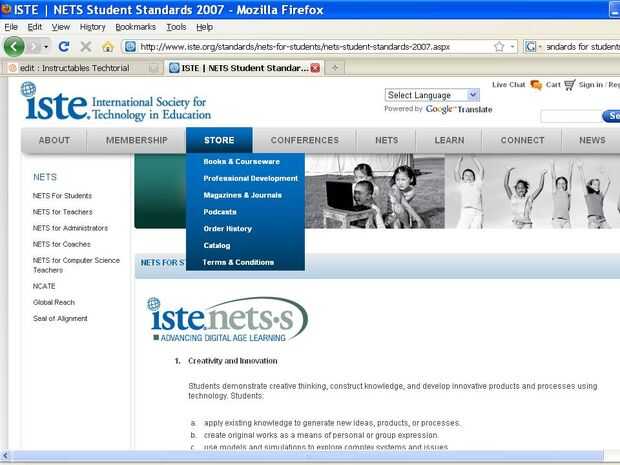Click the left arrow of horizontal scrollbar
The image size is (620, 465).
tap(5, 456)
